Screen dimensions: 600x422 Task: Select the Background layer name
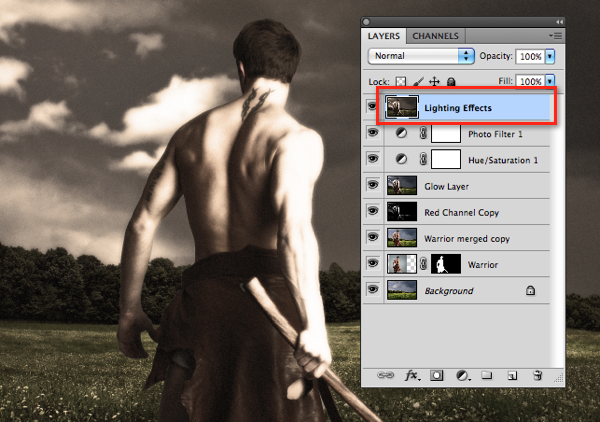[x=449, y=291]
